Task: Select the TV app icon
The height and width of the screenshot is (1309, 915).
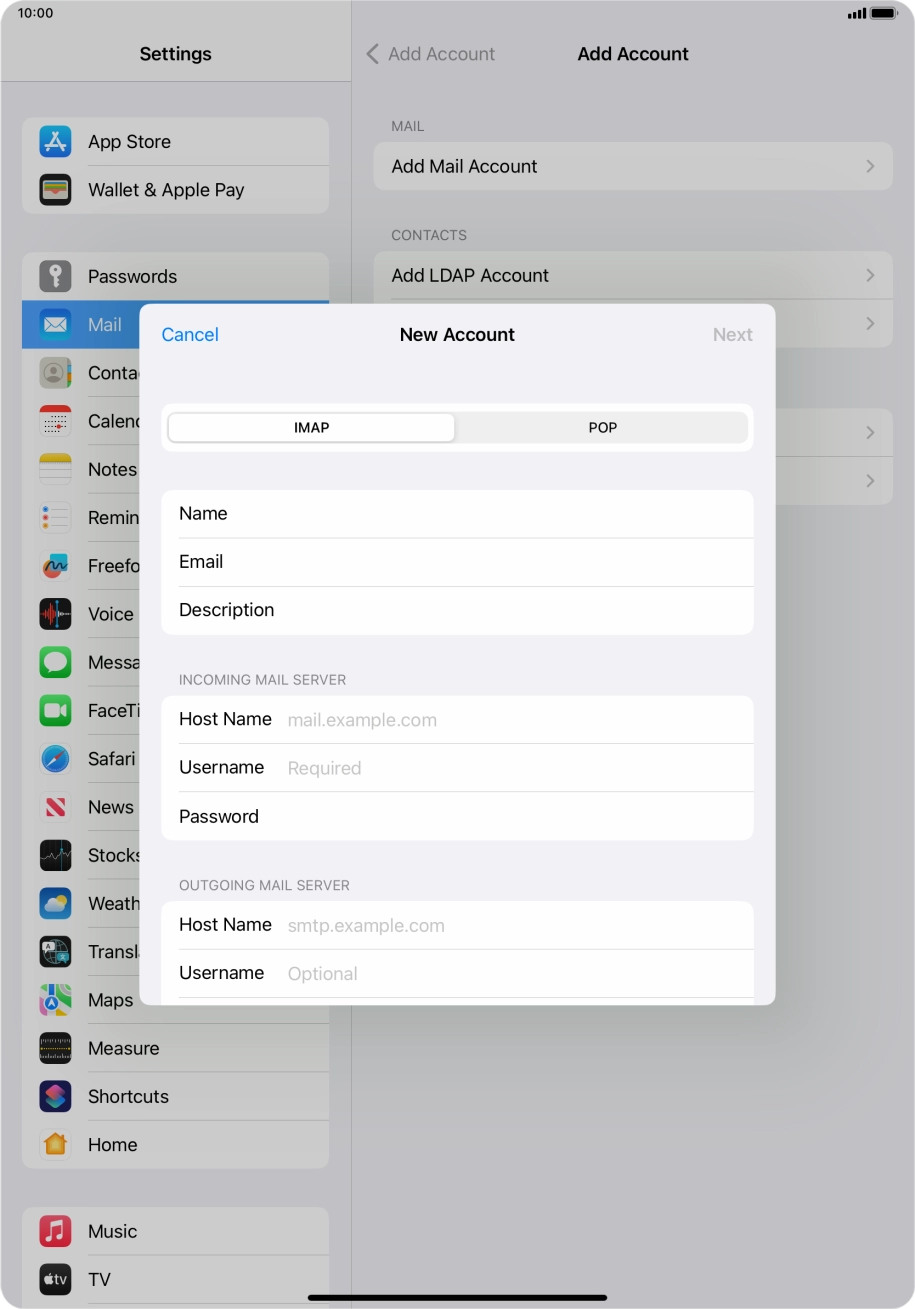Action: 55,1279
